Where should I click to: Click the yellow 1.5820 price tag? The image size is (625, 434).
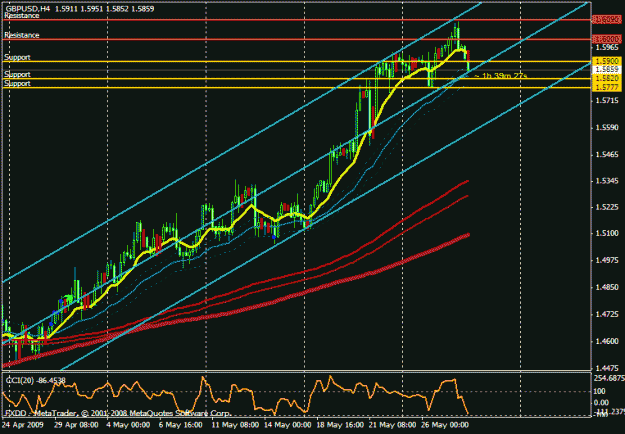click(607, 79)
